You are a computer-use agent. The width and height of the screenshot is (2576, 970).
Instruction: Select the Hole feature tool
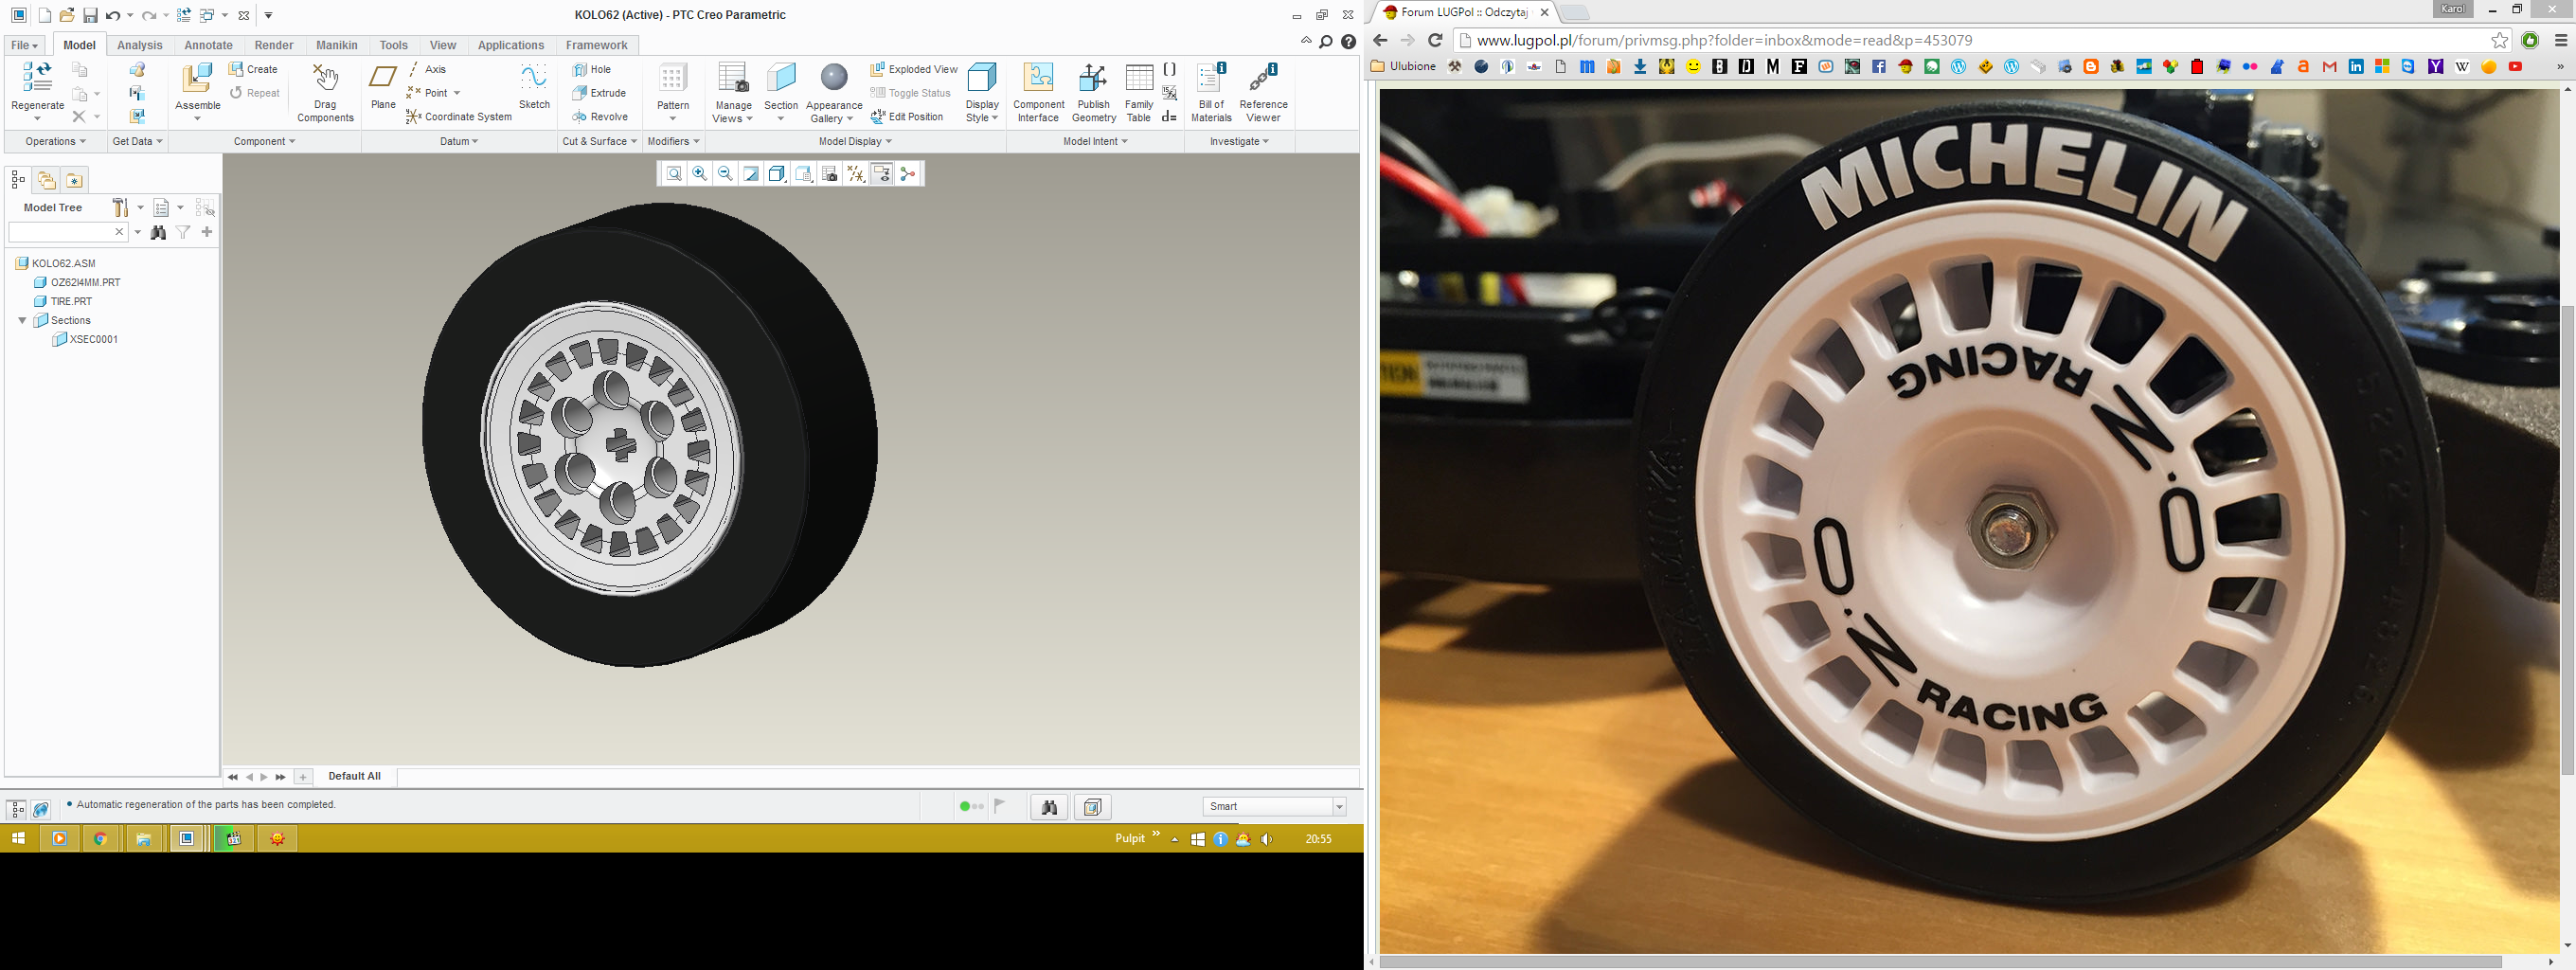coord(592,69)
